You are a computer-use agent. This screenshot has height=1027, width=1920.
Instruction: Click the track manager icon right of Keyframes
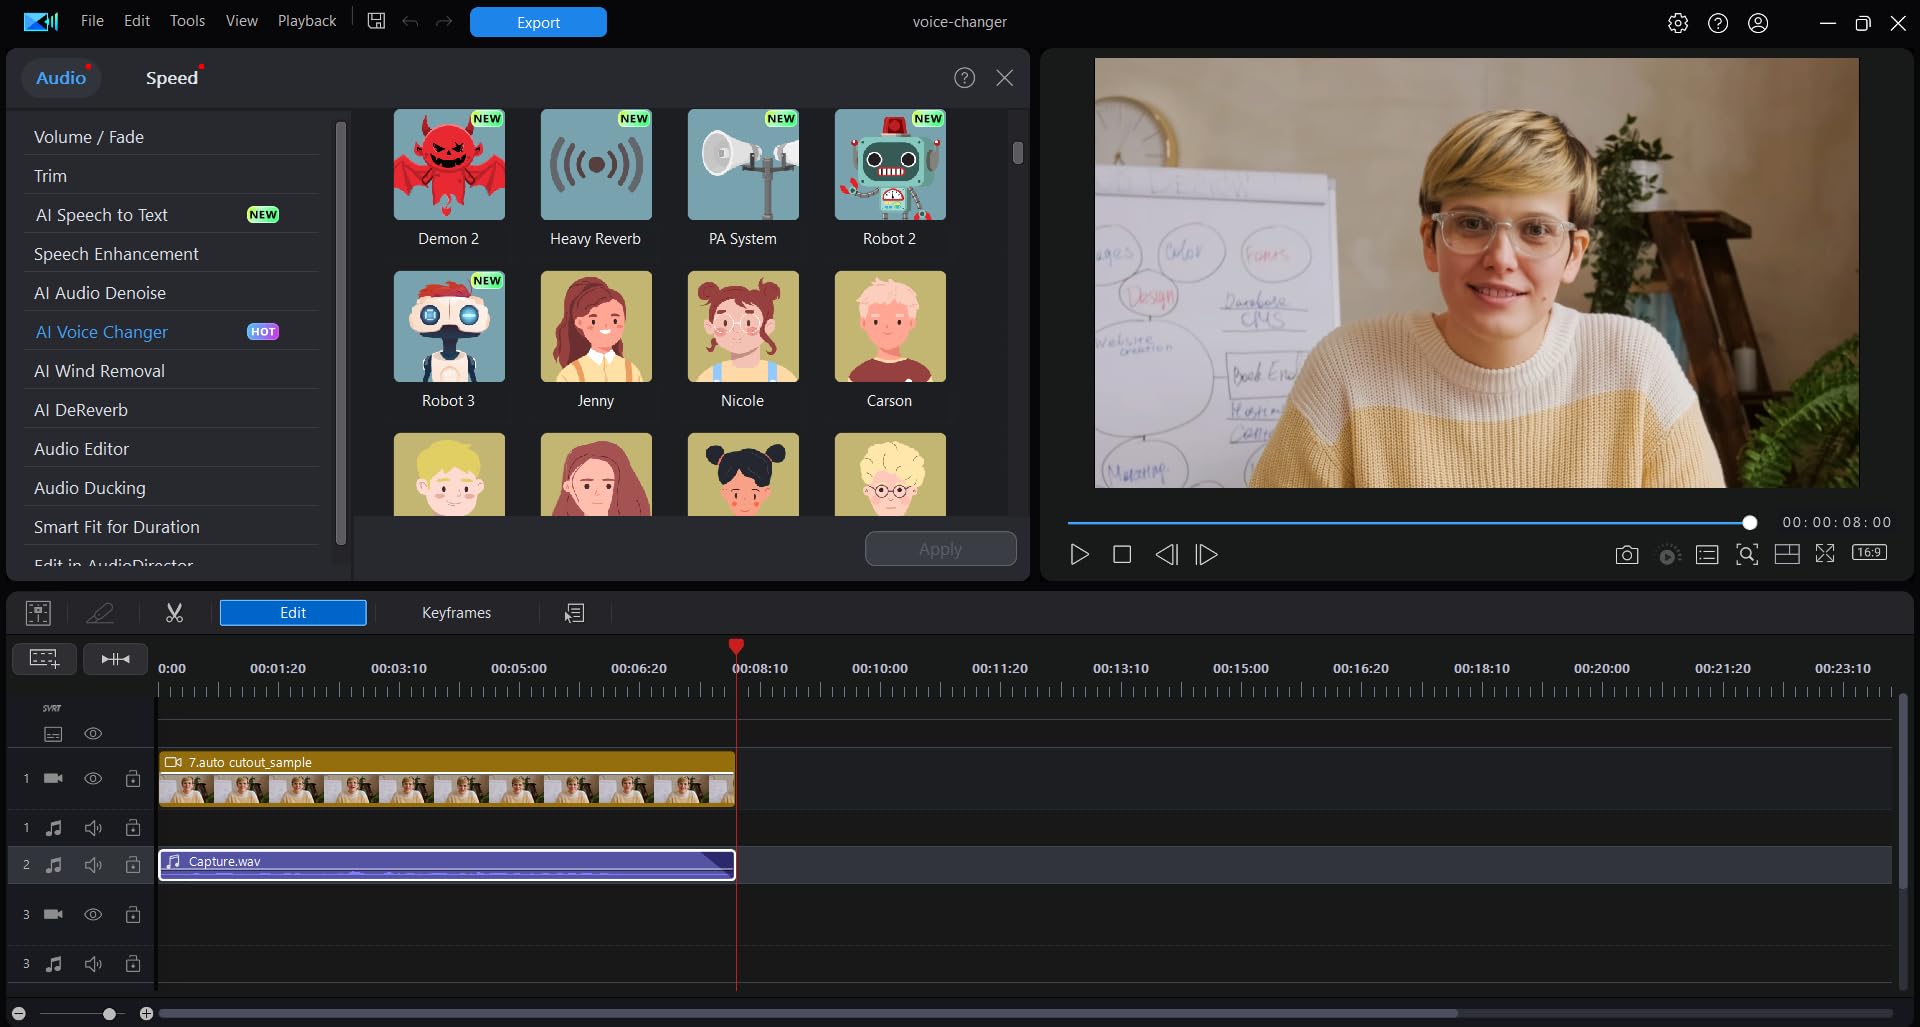[575, 613]
